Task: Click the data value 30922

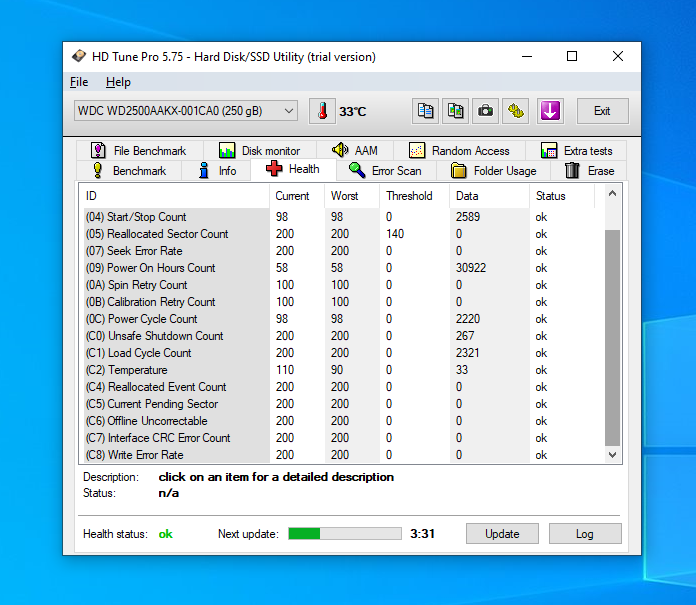Action: click(471, 268)
